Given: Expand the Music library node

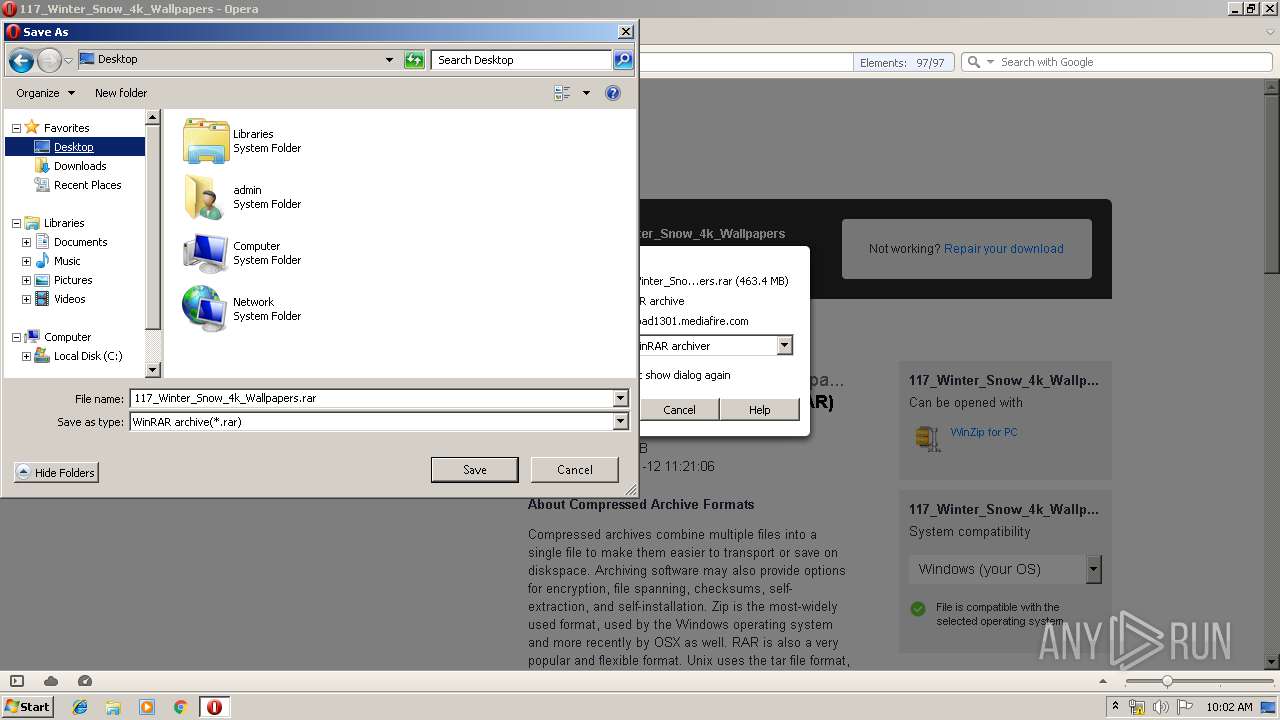Looking at the screenshot, I should point(27,261).
